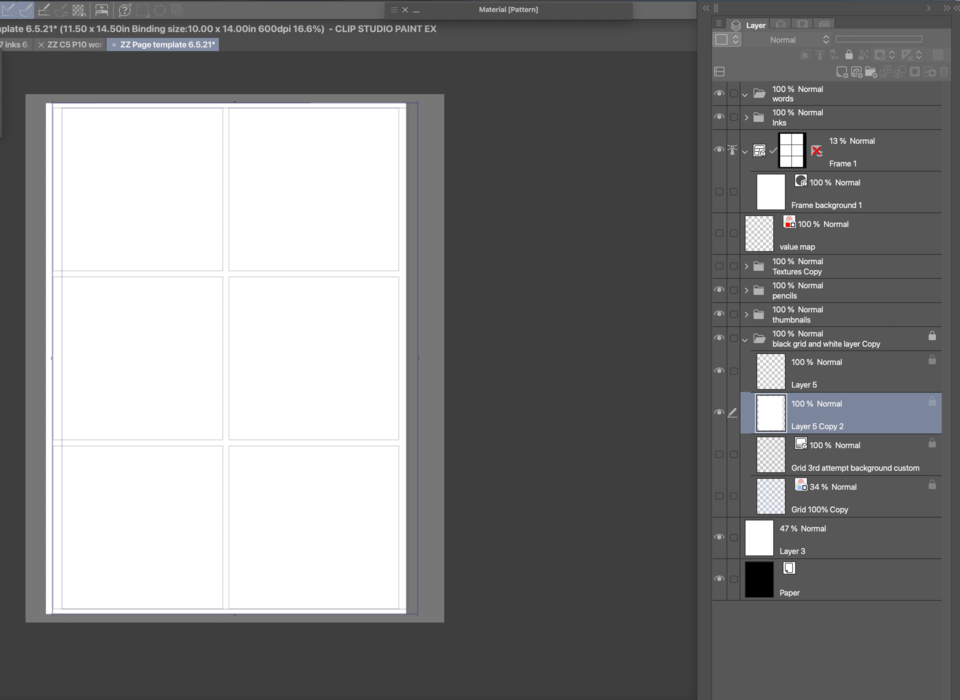Switch to the Layer tab
The image size is (960, 700).
click(748, 25)
